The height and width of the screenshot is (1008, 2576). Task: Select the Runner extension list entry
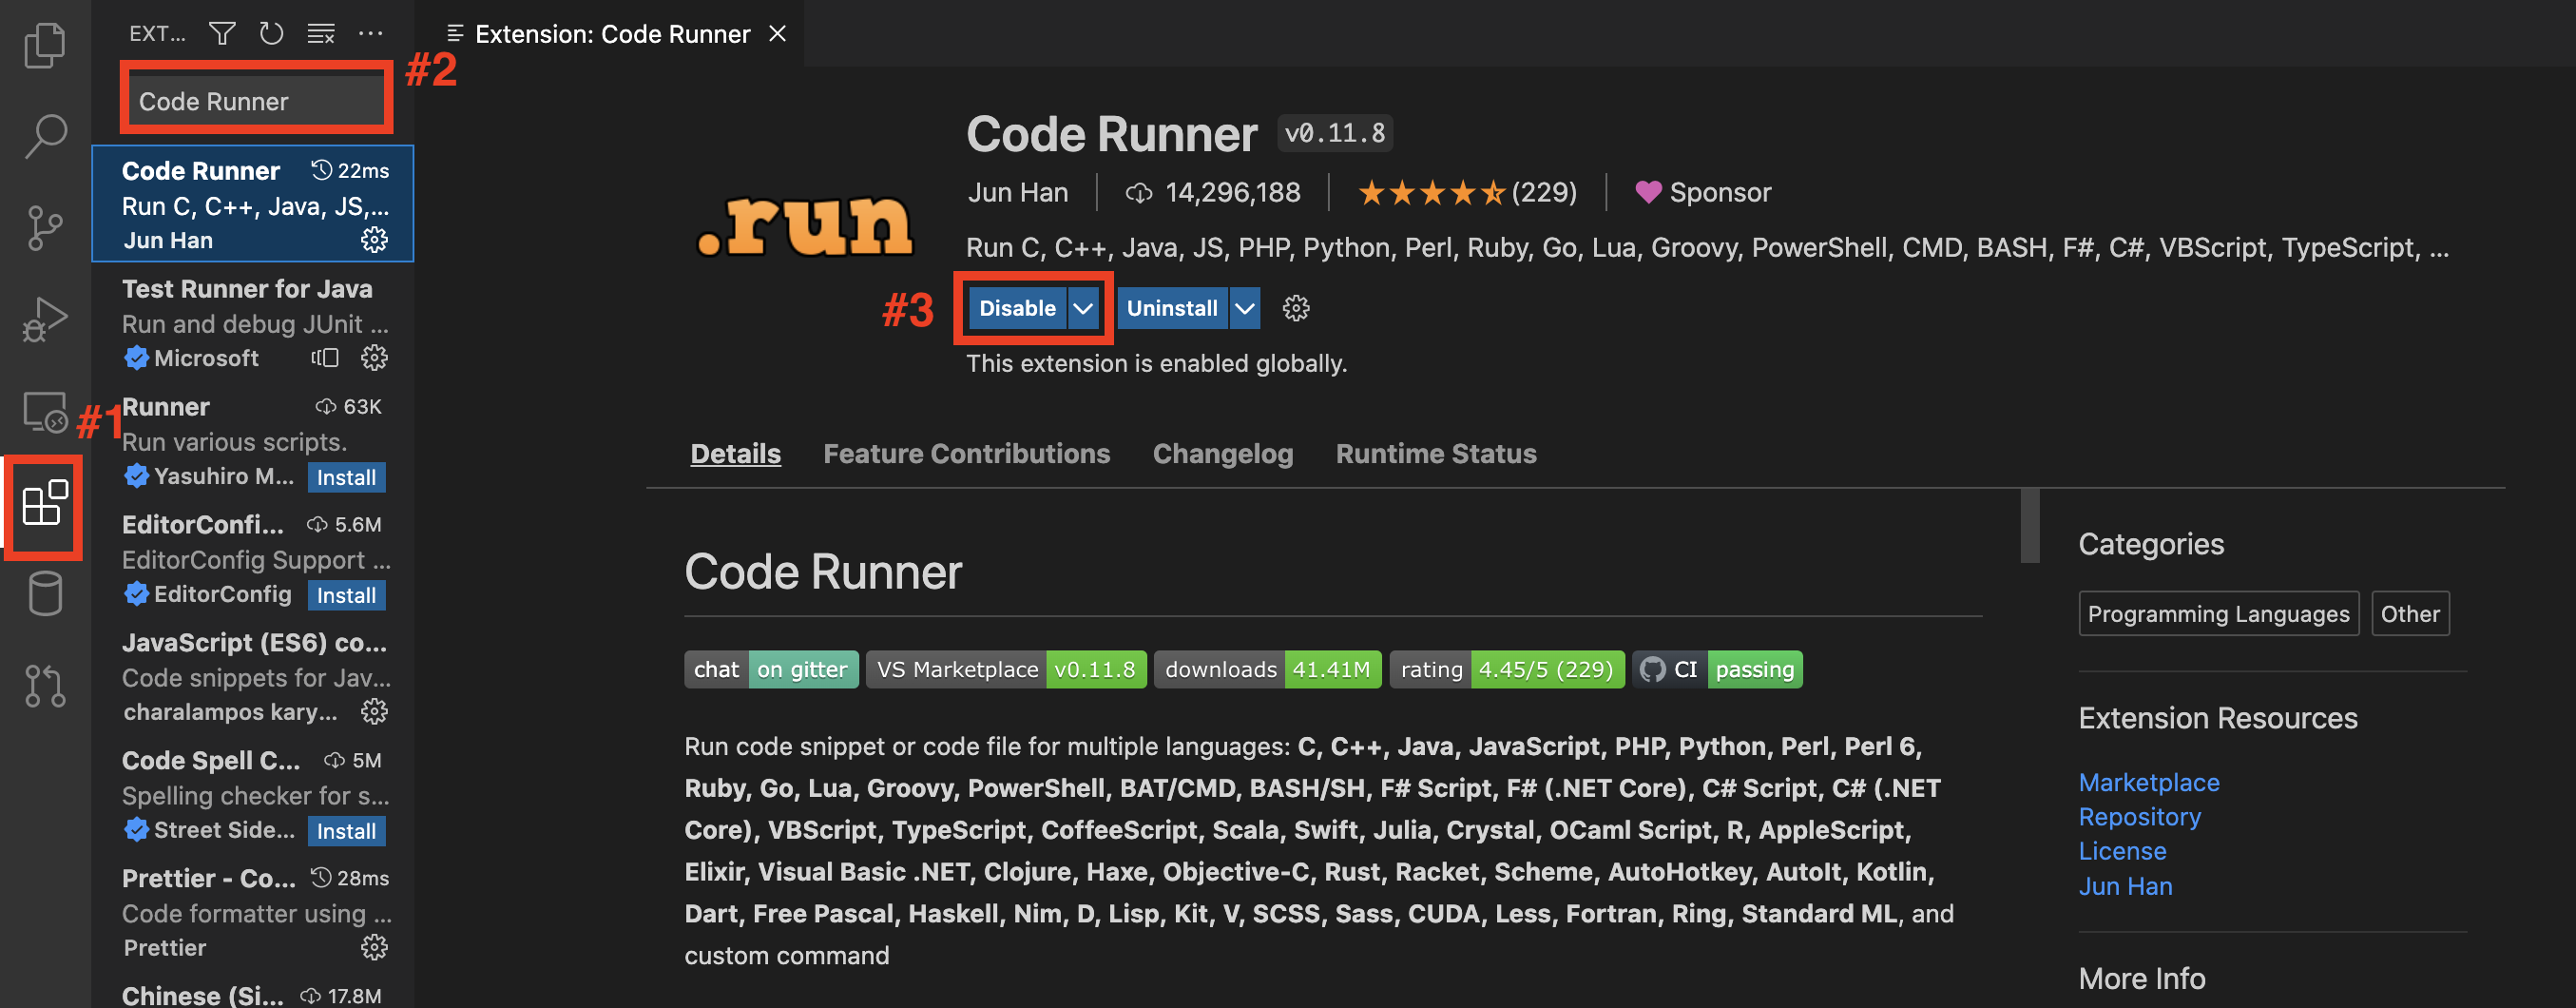[x=252, y=440]
